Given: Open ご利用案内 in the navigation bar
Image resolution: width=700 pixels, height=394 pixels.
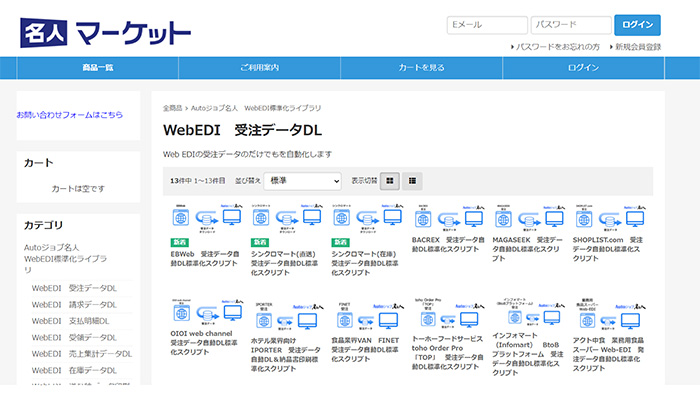Looking at the screenshot, I should 259,68.
